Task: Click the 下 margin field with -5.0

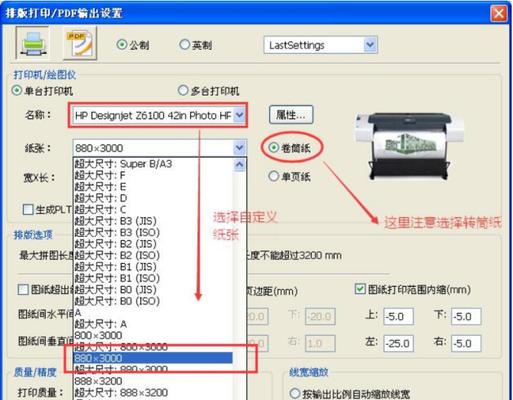Action: tap(466, 316)
